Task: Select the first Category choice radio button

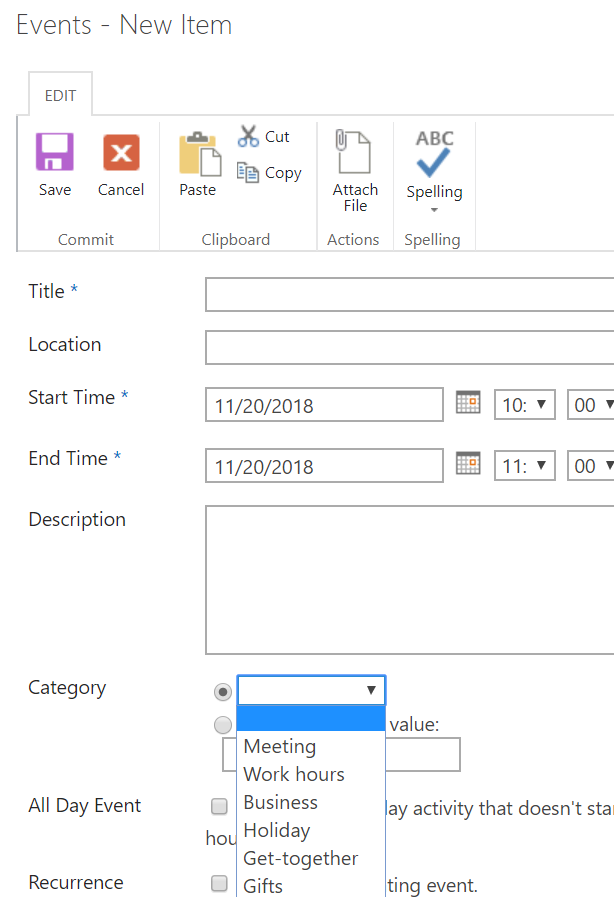Action: [x=223, y=691]
